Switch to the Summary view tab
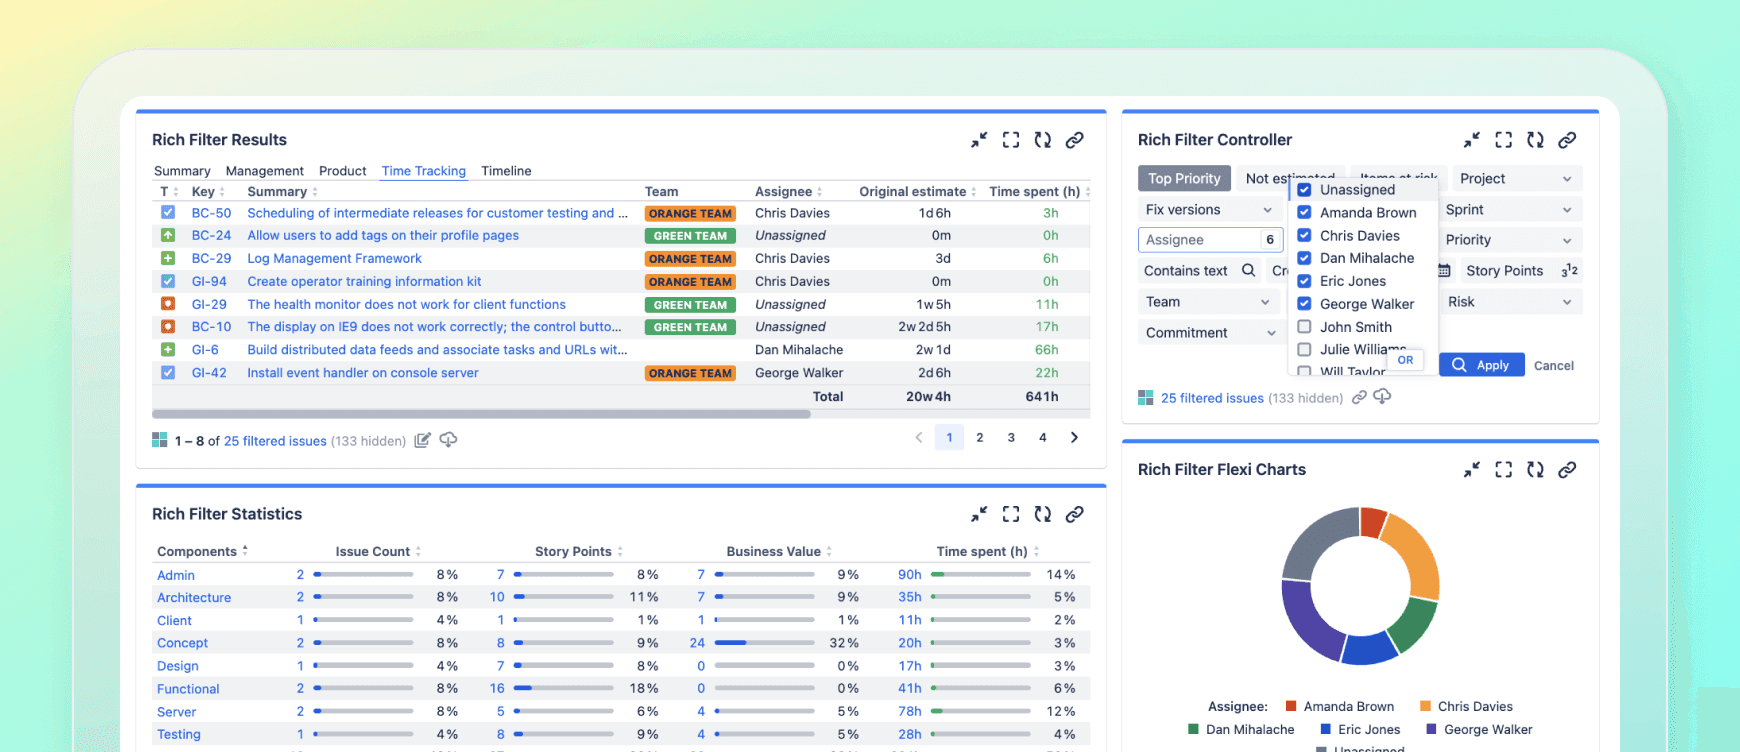1740x752 pixels. [182, 171]
